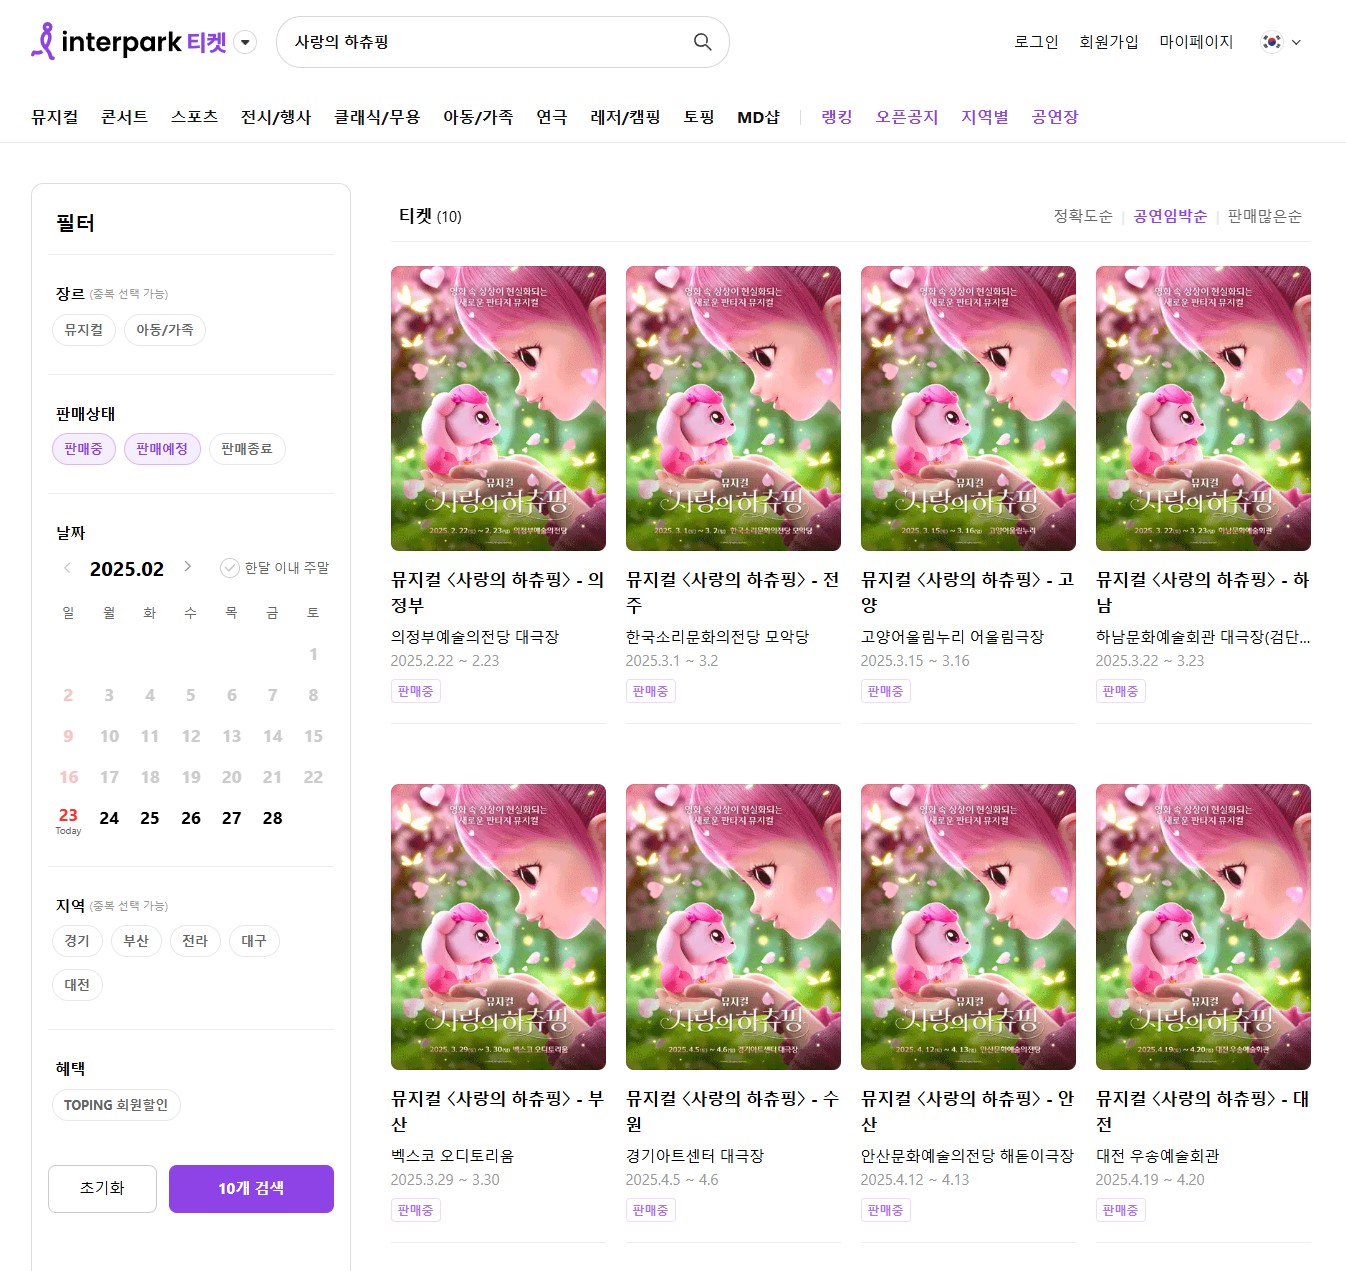Open the 대전 show poster thumbnail
This screenshot has width=1346, height=1271.
click(1203, 927)
